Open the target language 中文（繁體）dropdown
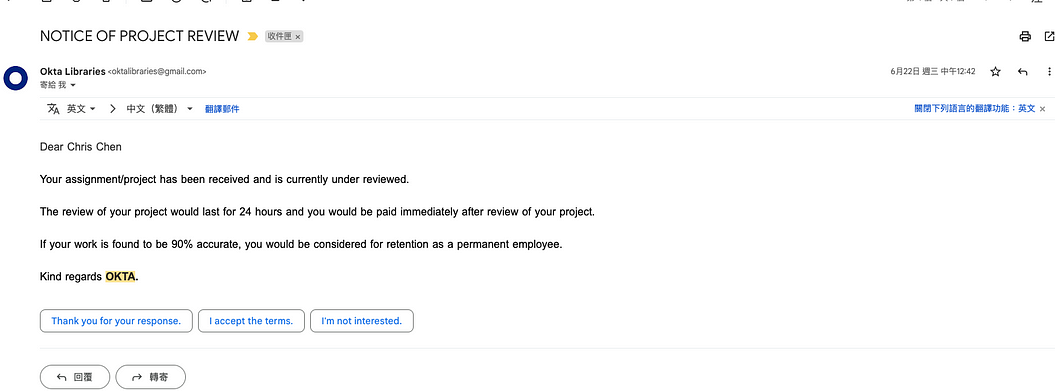 [159, 108]
